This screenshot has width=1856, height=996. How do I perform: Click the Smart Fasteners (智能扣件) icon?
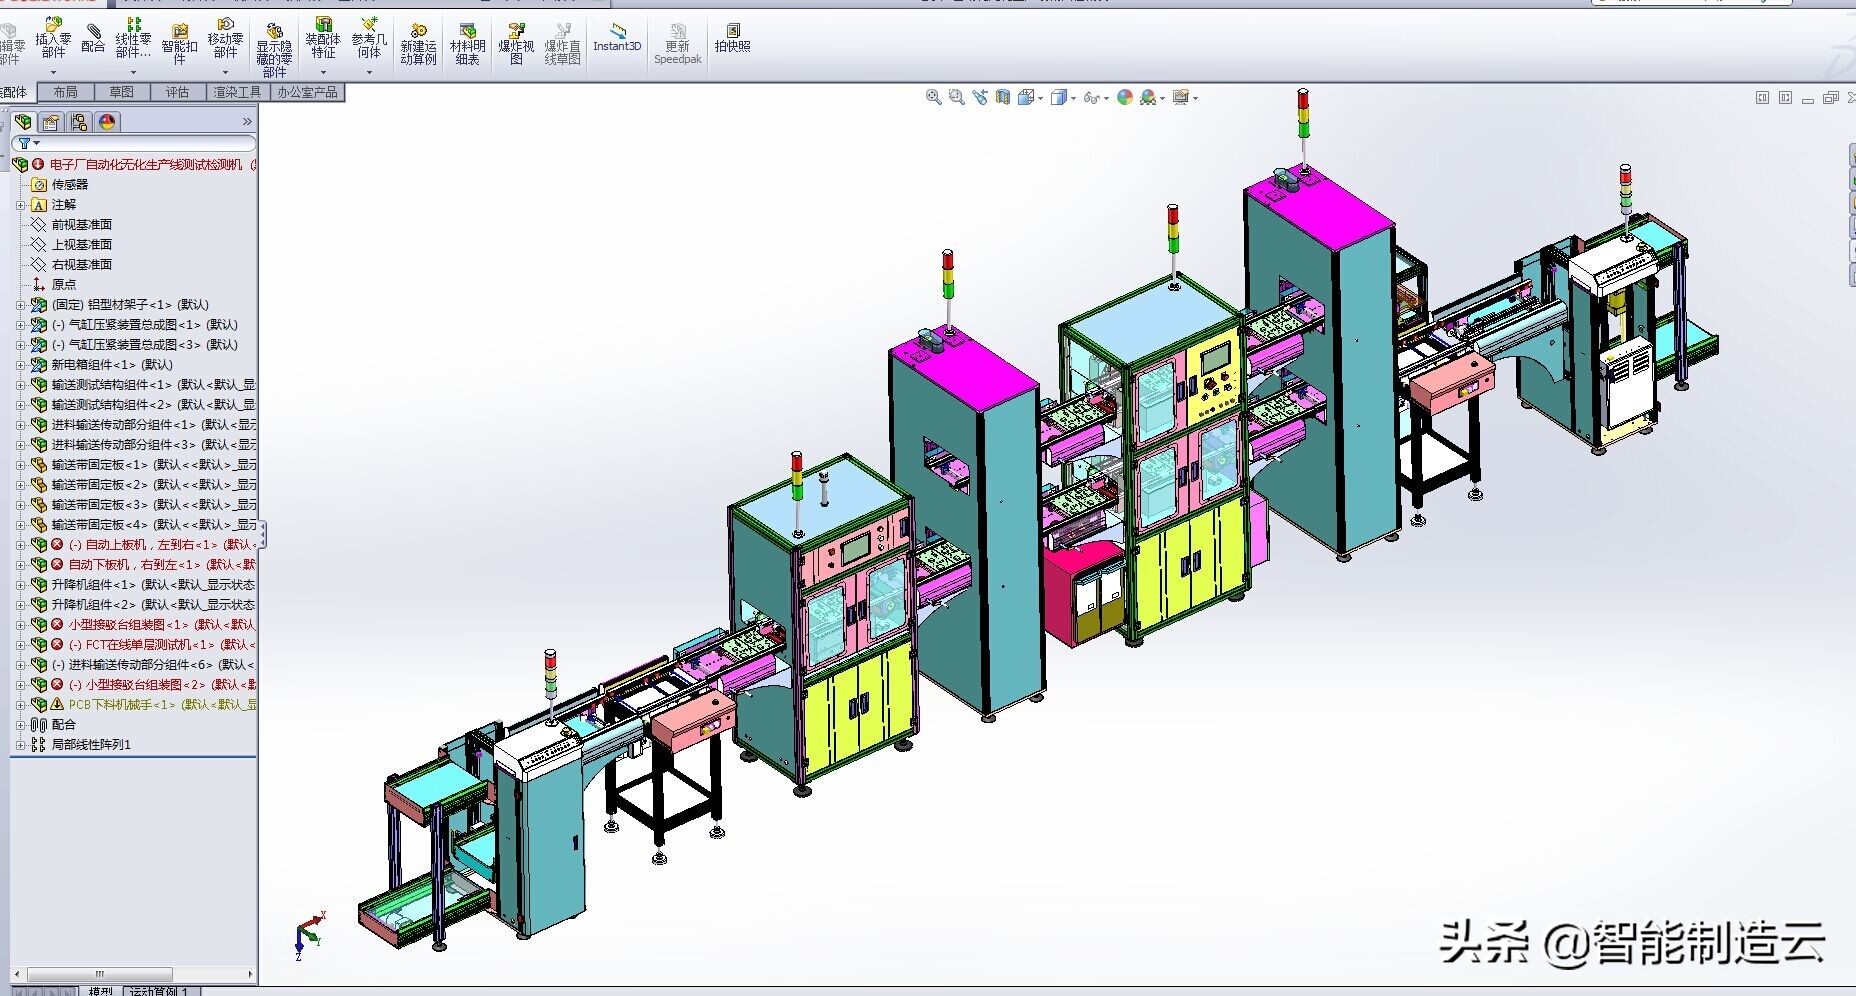[179, 44]
